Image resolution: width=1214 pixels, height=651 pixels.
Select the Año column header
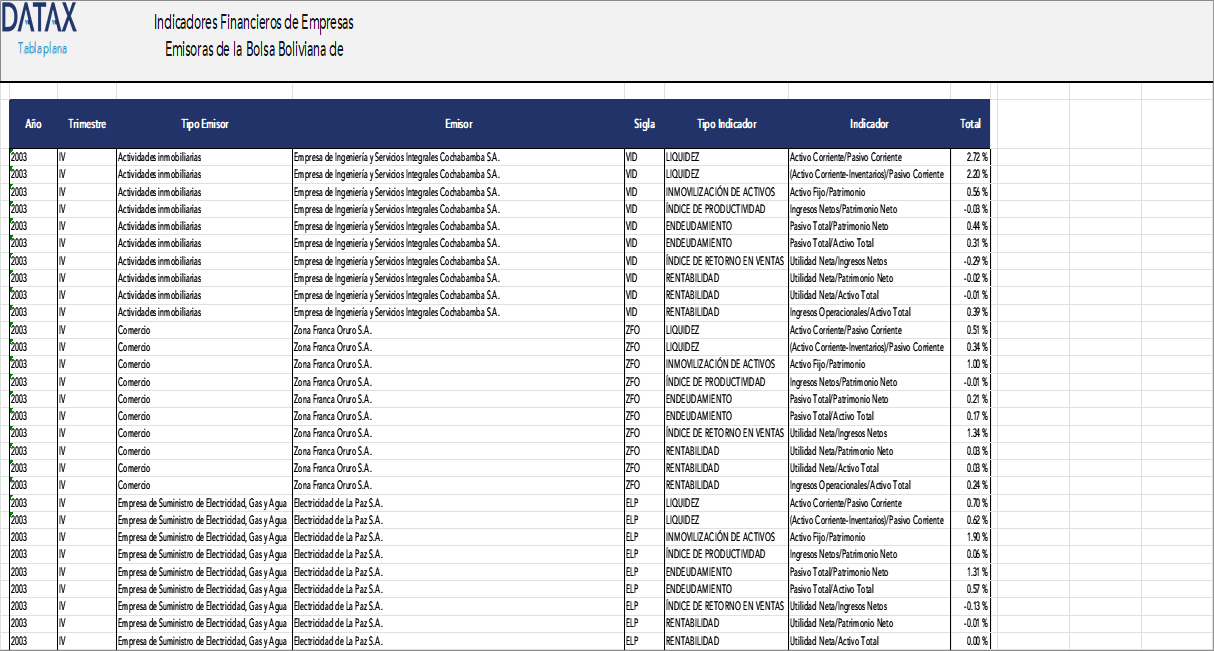pyautogui.click(x=33, y=124)
